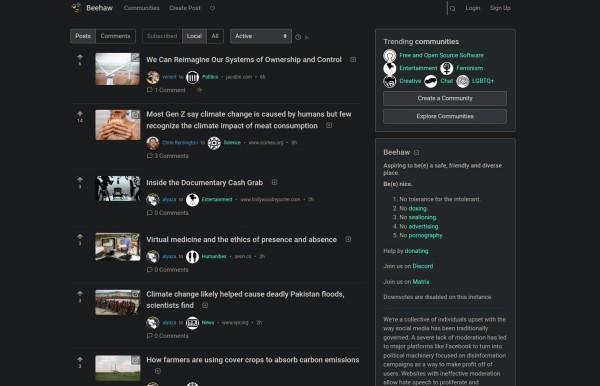
Task: Click the LGBTQ+ trending community icon
Action: point(463,81)
